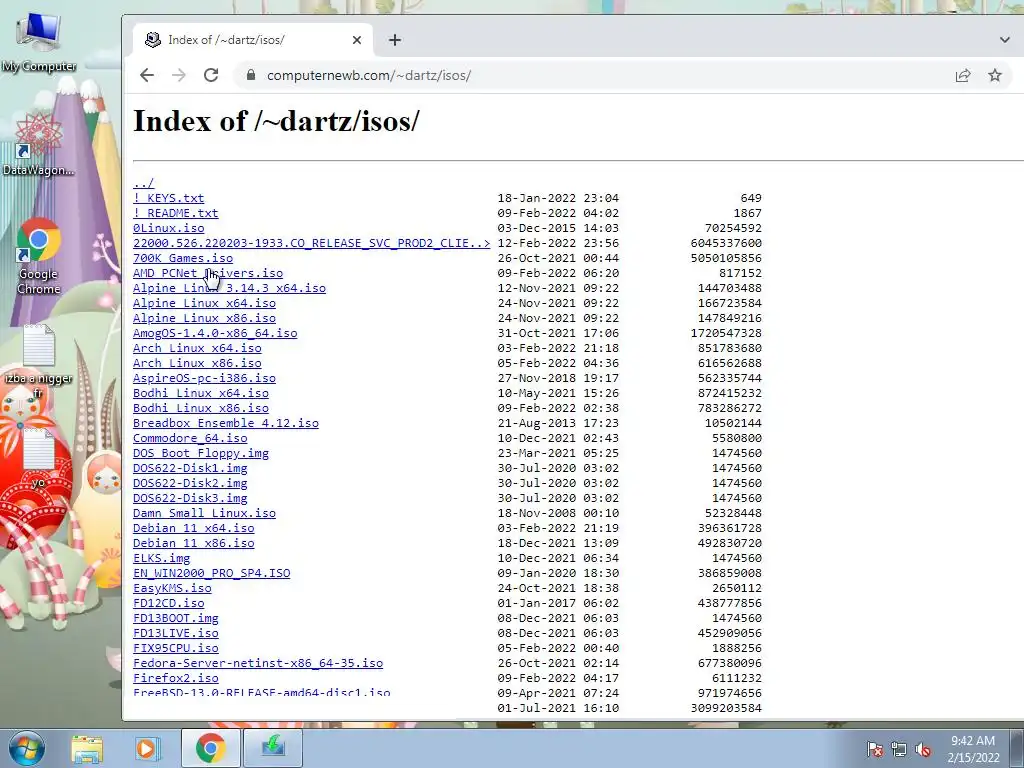Click the 'FD13LIVE.iso' link
The height and width of the screenshot is (768, 1024).
[x=176, y=633]
